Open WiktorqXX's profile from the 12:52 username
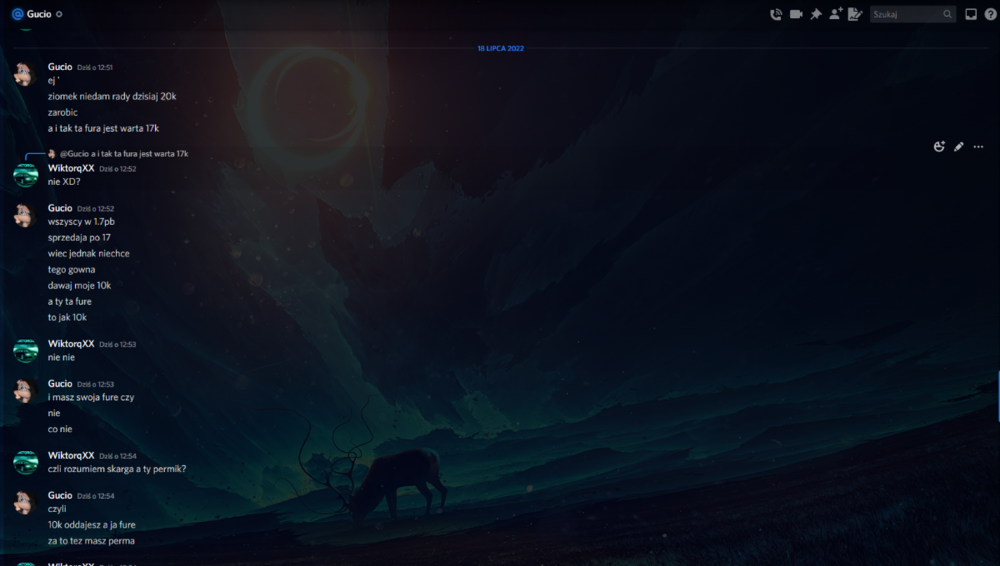Image resolution: width=1000 pixels, height=566 pixels. [71, 168]
